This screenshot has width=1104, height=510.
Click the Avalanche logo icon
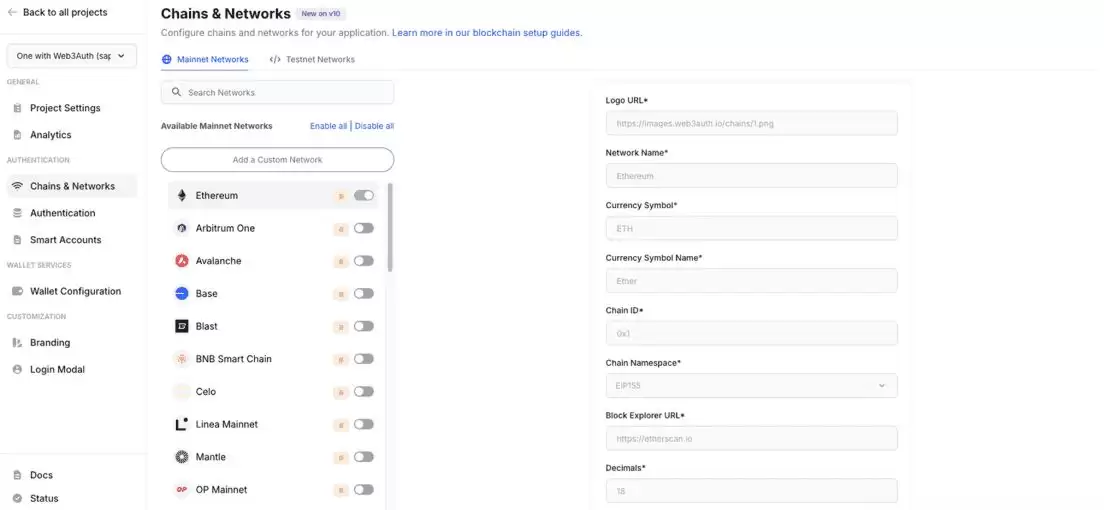coord(182,261)
